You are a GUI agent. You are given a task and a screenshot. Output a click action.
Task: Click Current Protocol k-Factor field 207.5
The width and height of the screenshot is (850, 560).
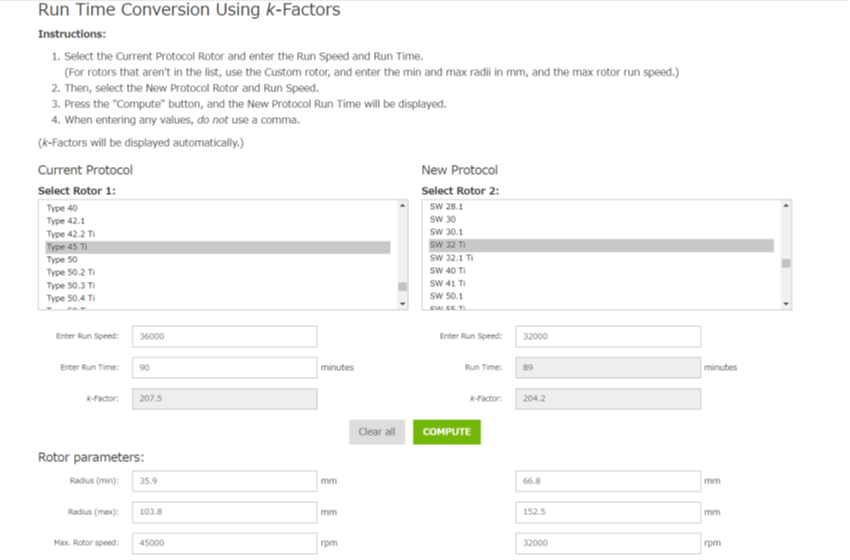tap(224, 398)
